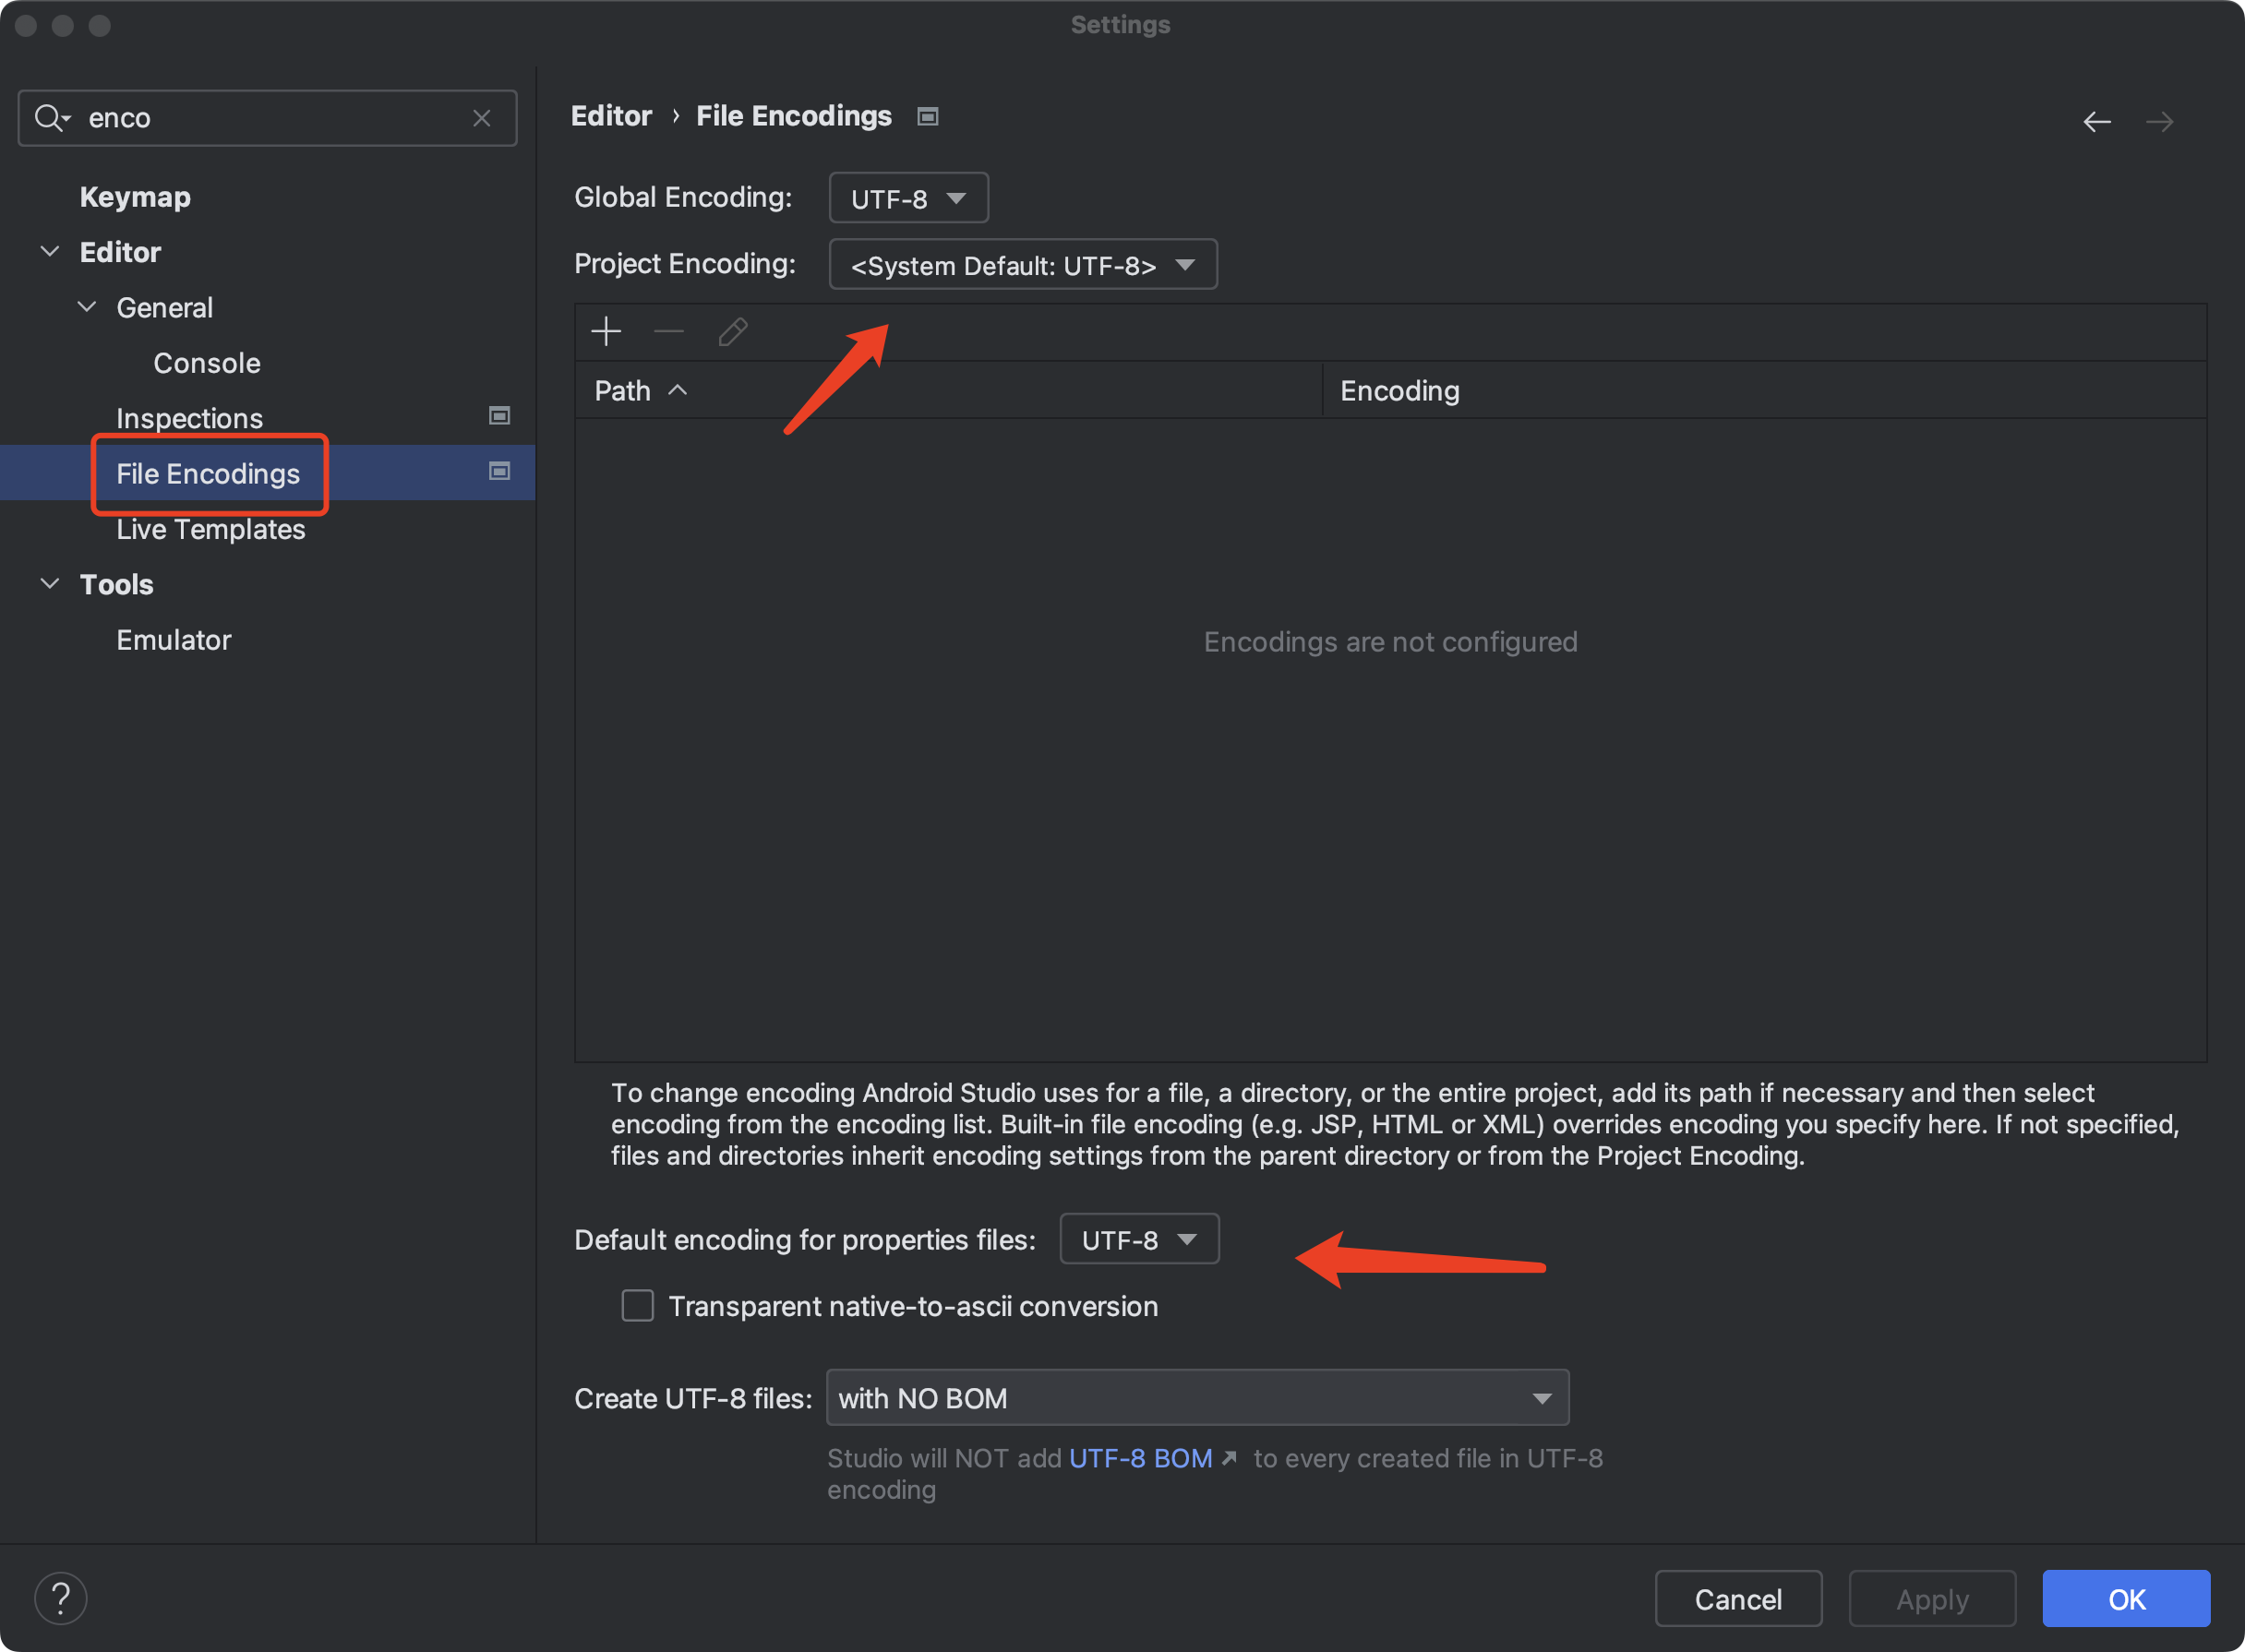Open the Project Encoding system default dropdown
The image size is (2245, 1652).
coord(1018,265)
